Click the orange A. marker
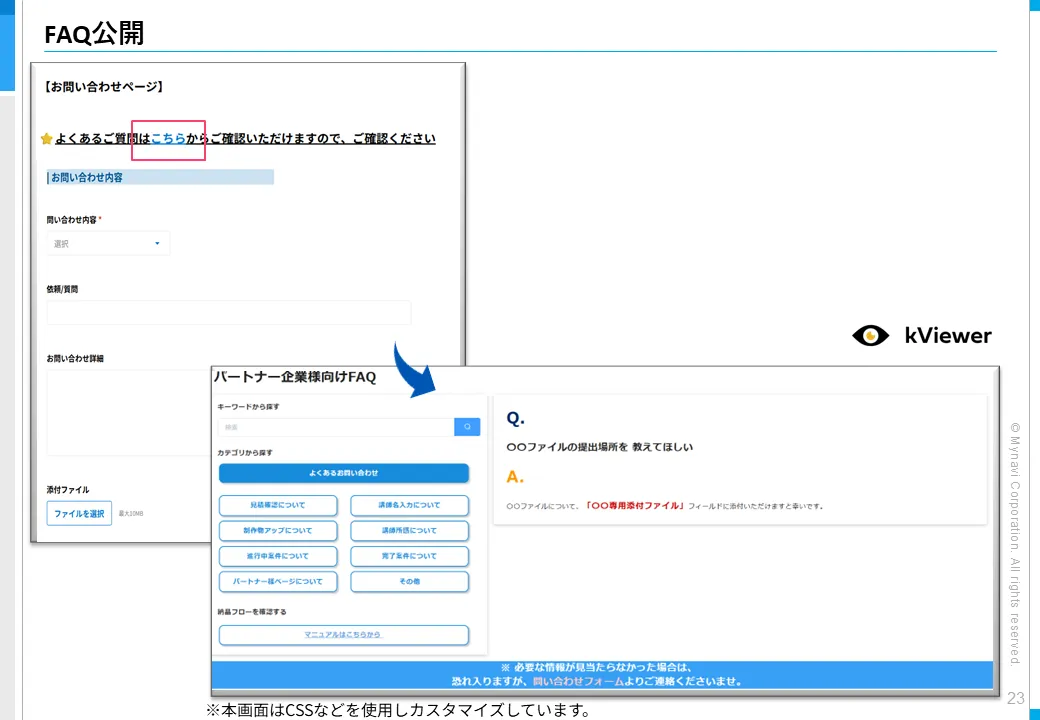Image resolution: width=1040 pixels, height=720 pixels. 515,477
